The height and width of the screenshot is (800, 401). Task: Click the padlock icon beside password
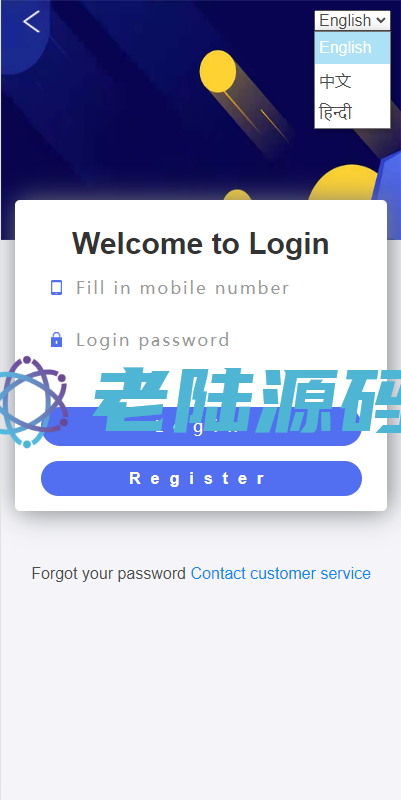(x=57, y=339)
